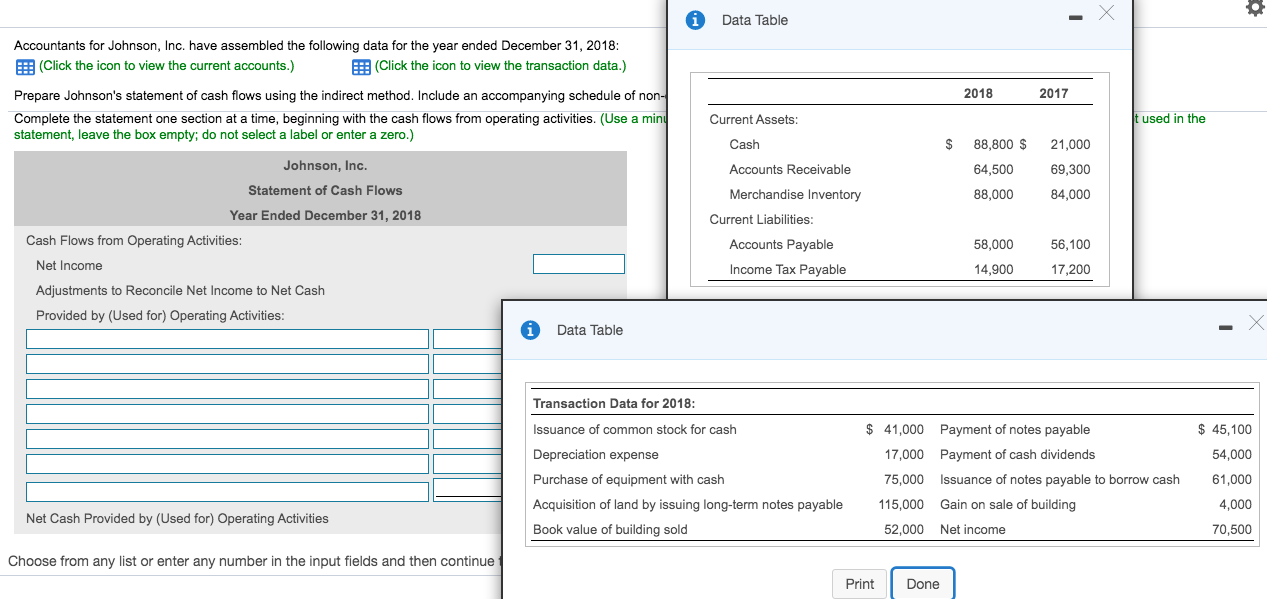Click the second adjustment amount box
Screen dimensions: 1267x599
click(468, 364)
